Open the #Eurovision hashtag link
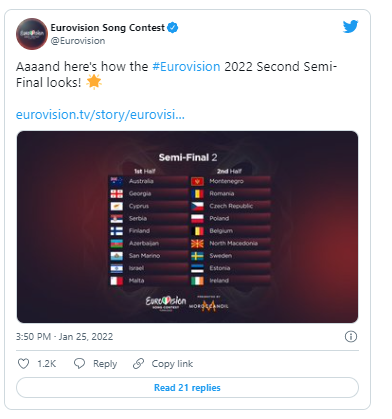 point(186,66)
